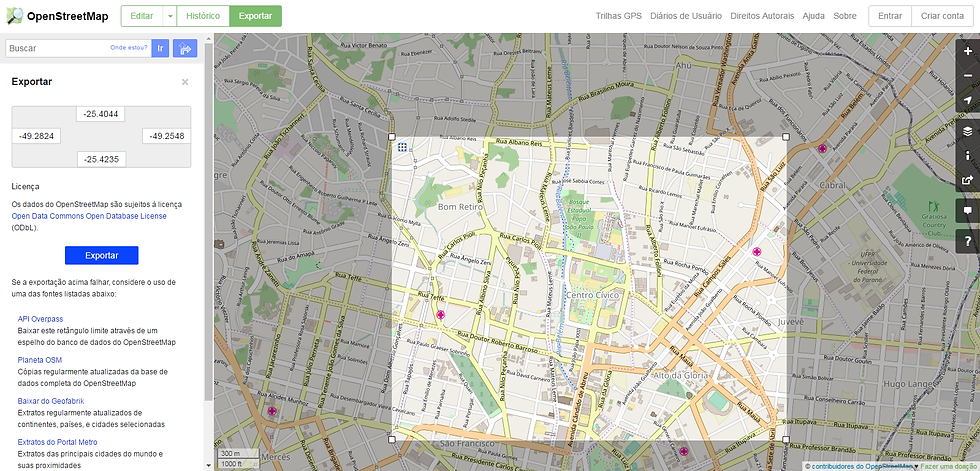The image size is (980, 471).
Task: Open the Editar dropdown arrow
Action: (x=169, y=16)
